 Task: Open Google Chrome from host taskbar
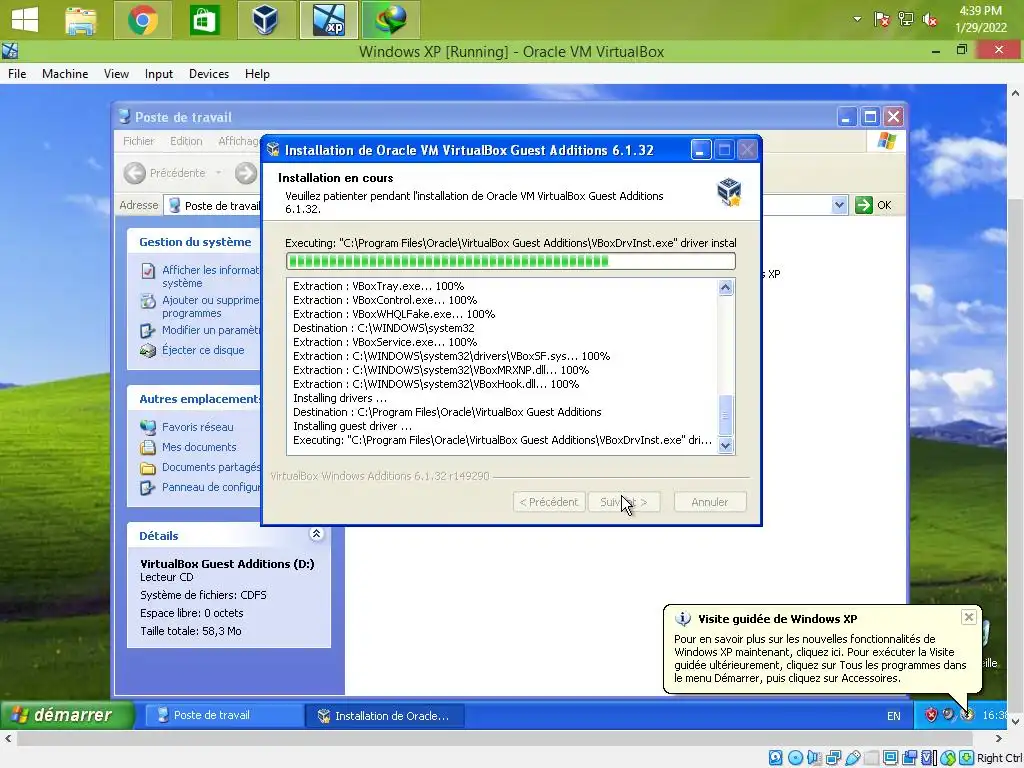[142, 20]
